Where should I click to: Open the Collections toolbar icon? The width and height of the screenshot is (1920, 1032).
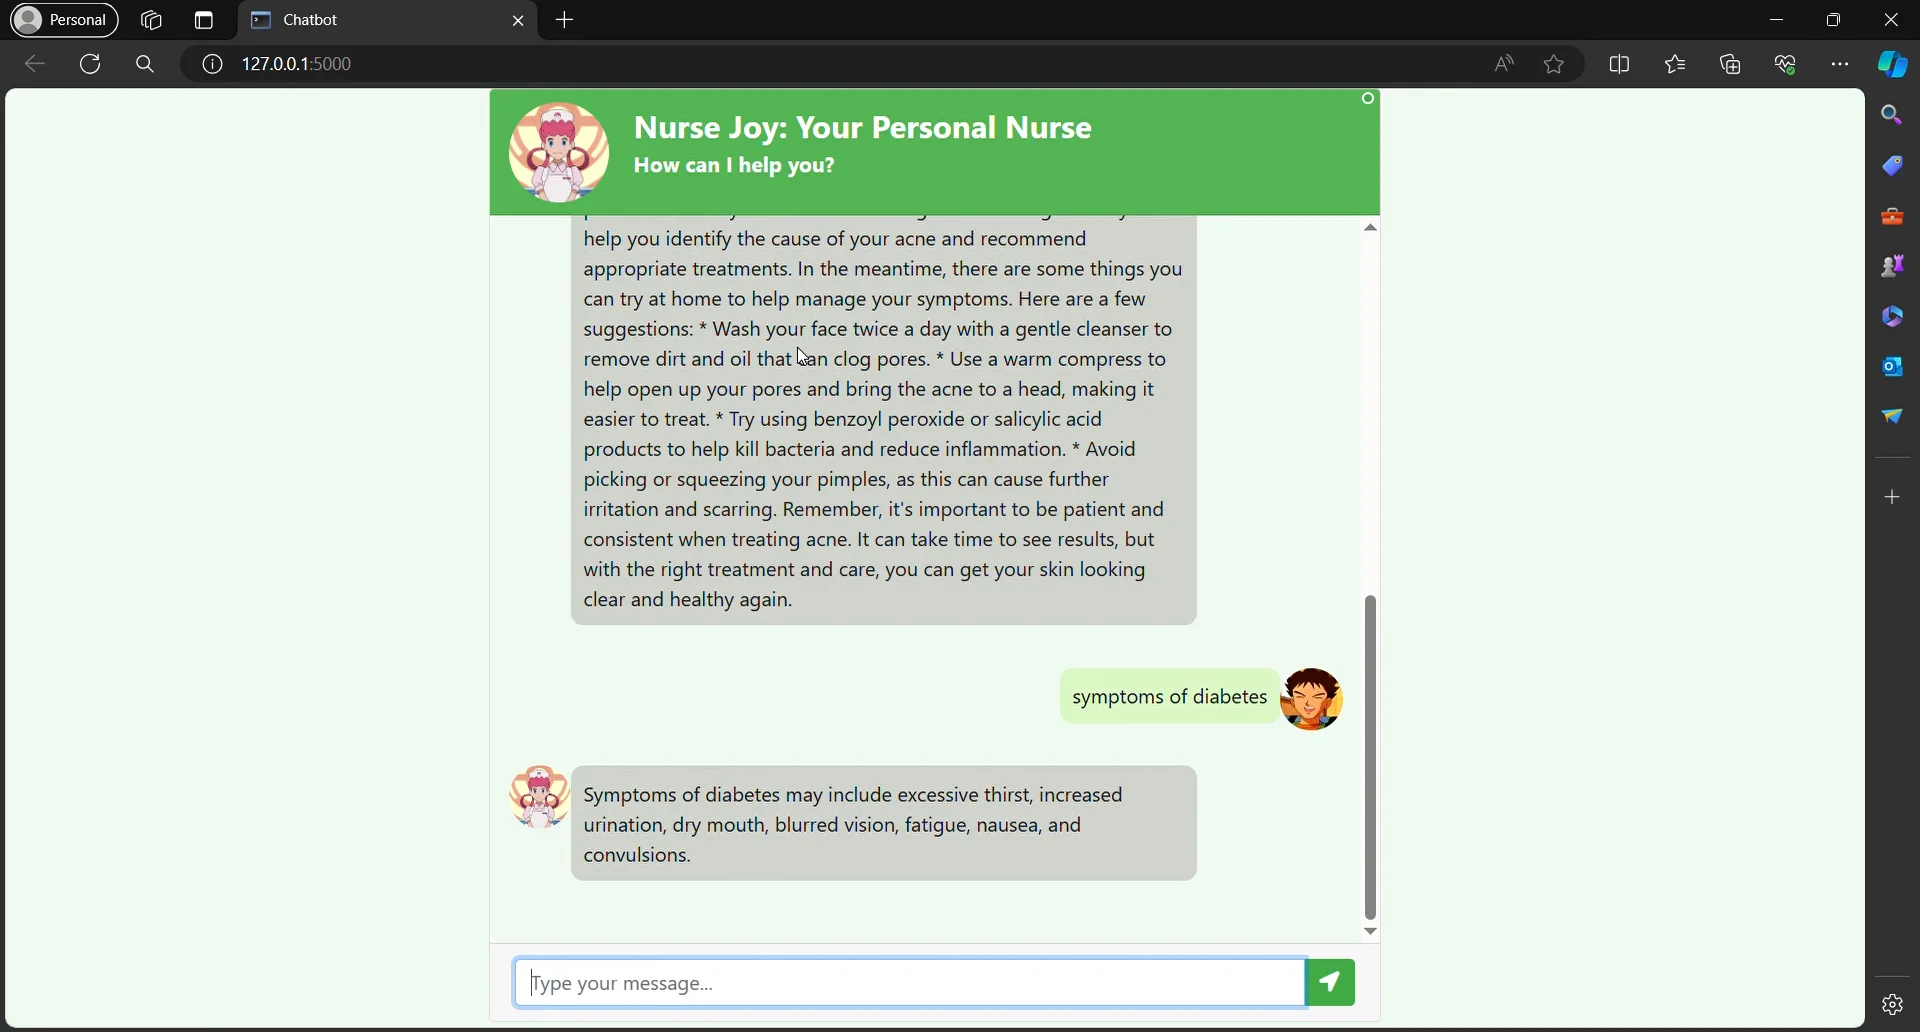point(1732,65)
